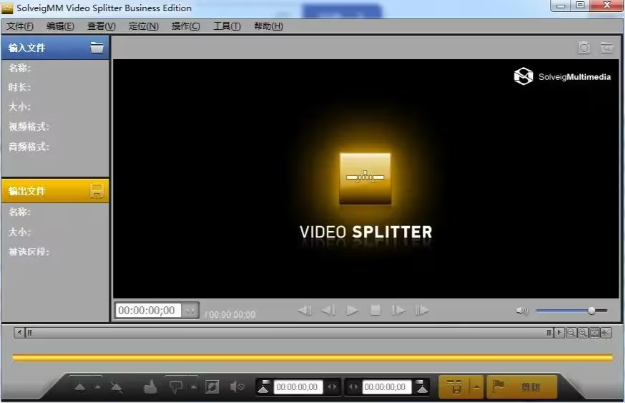Play the video
Image resolution: width=625 pixels, height=403 pixels.
pyautogui.click(x=352, y=310)
